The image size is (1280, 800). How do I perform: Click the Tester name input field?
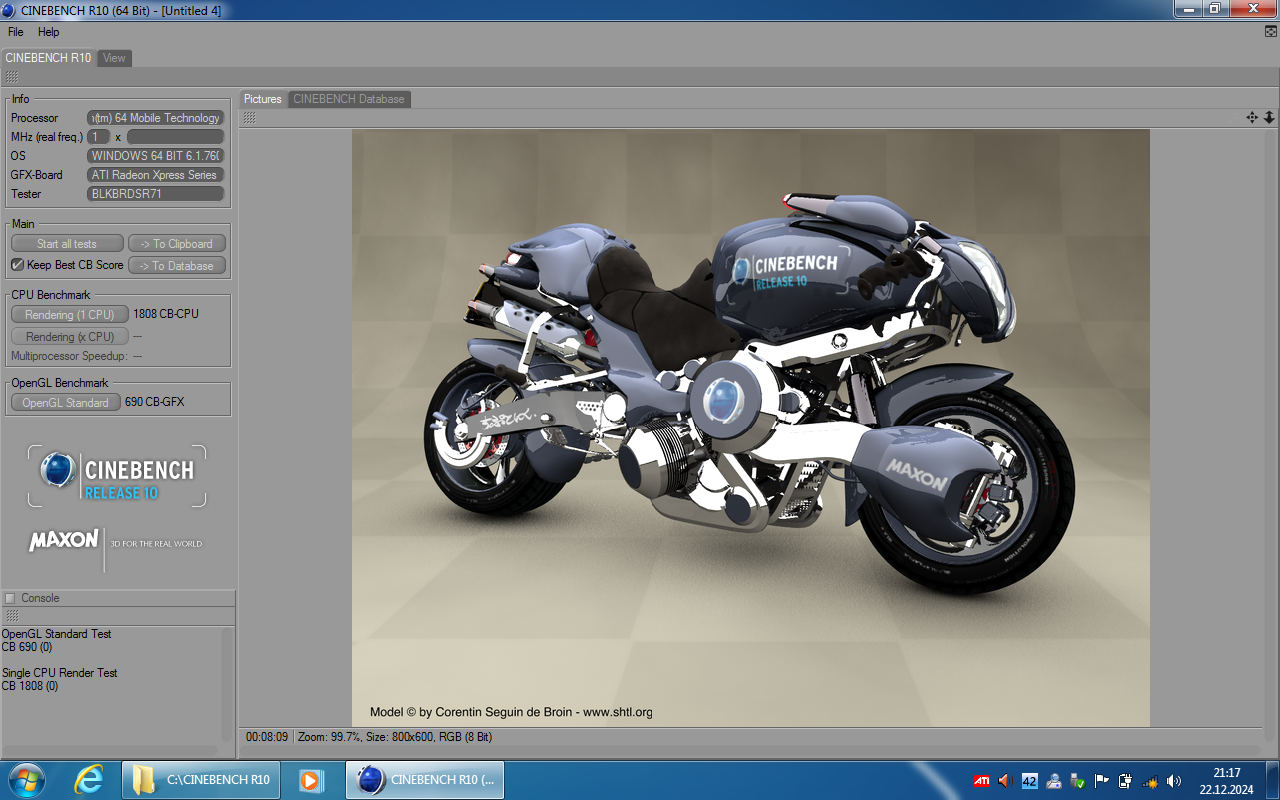[x=155, y=194]
